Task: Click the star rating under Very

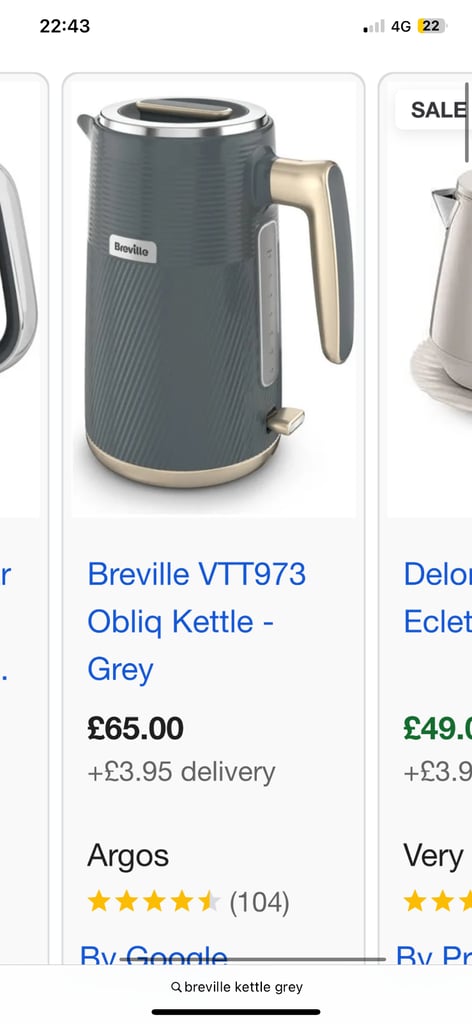Action: click(437, 902)
